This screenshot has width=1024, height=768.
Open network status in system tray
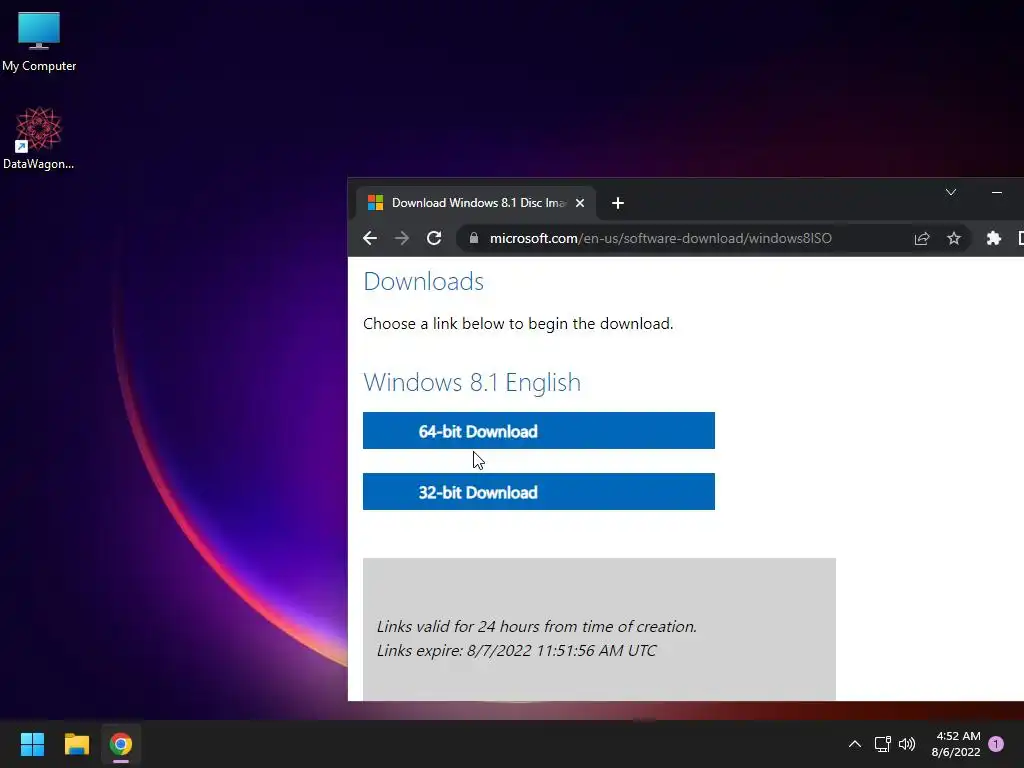point(882,744)
